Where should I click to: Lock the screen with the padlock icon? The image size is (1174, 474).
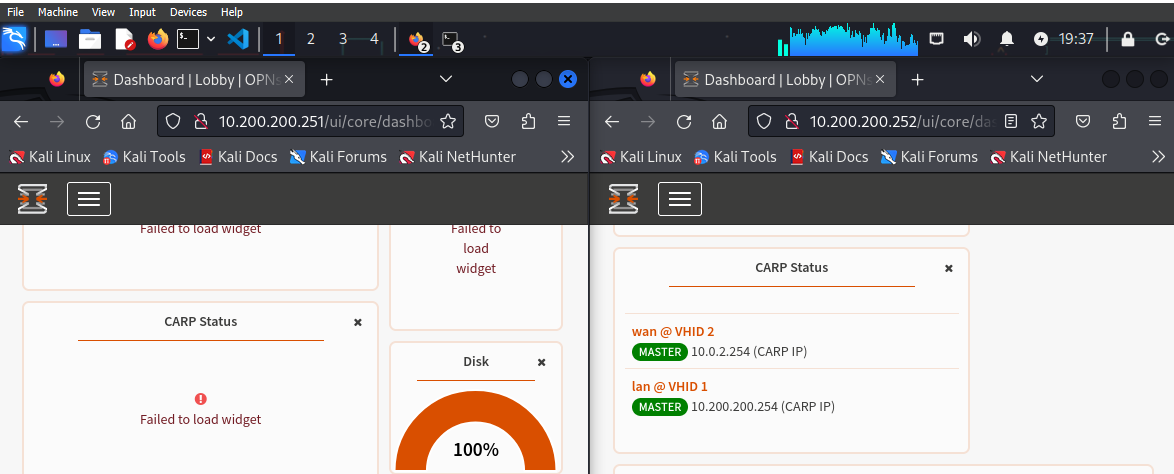[x=1129, y=39]
